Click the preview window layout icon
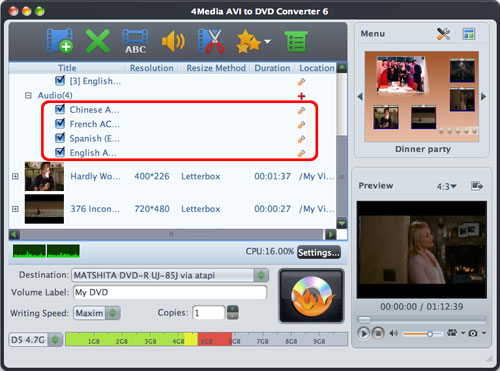 (x=477, y=186)
